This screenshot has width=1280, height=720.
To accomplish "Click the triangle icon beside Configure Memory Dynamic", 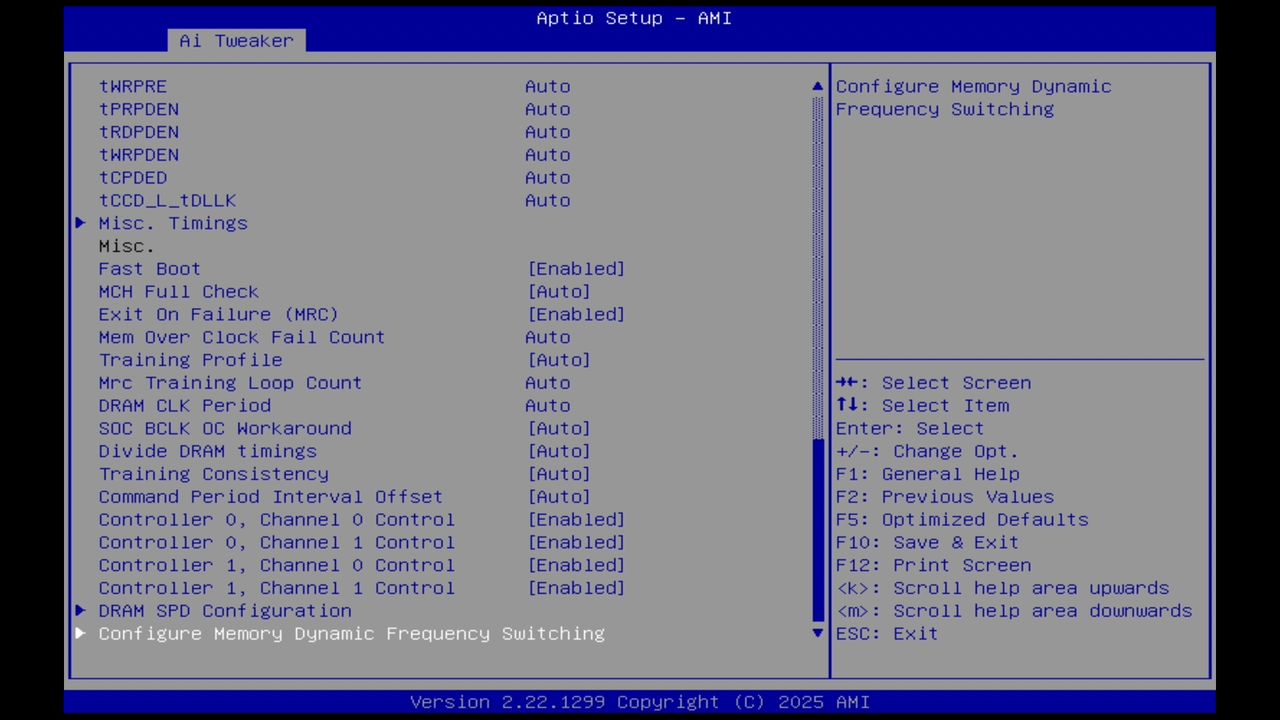I will 80,633.
